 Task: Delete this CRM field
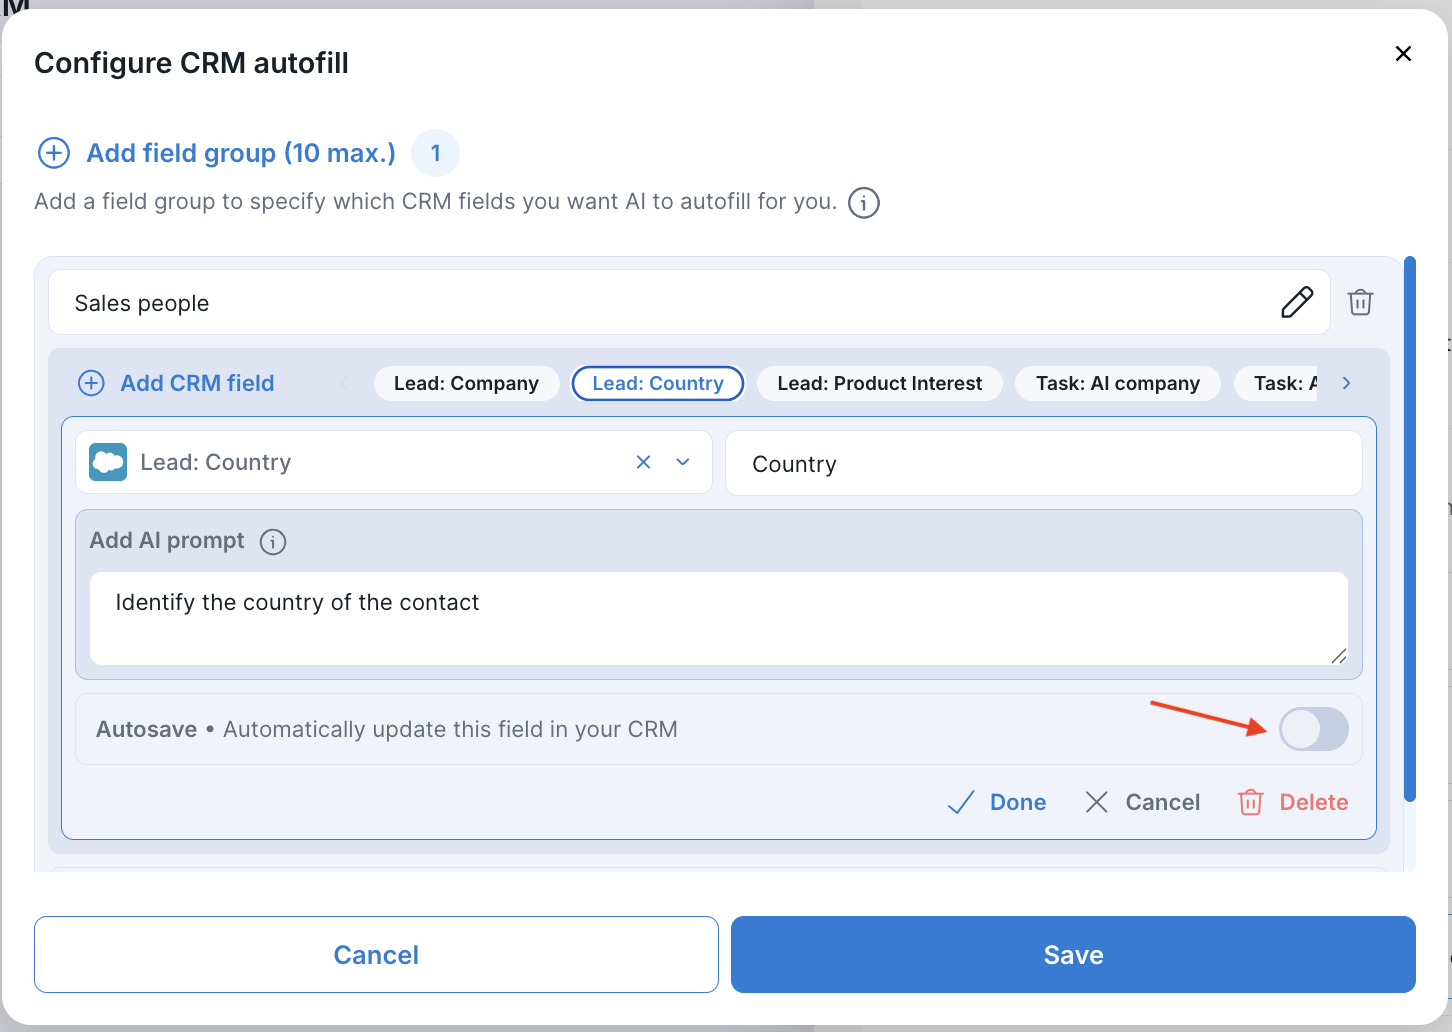[1293, 802]
